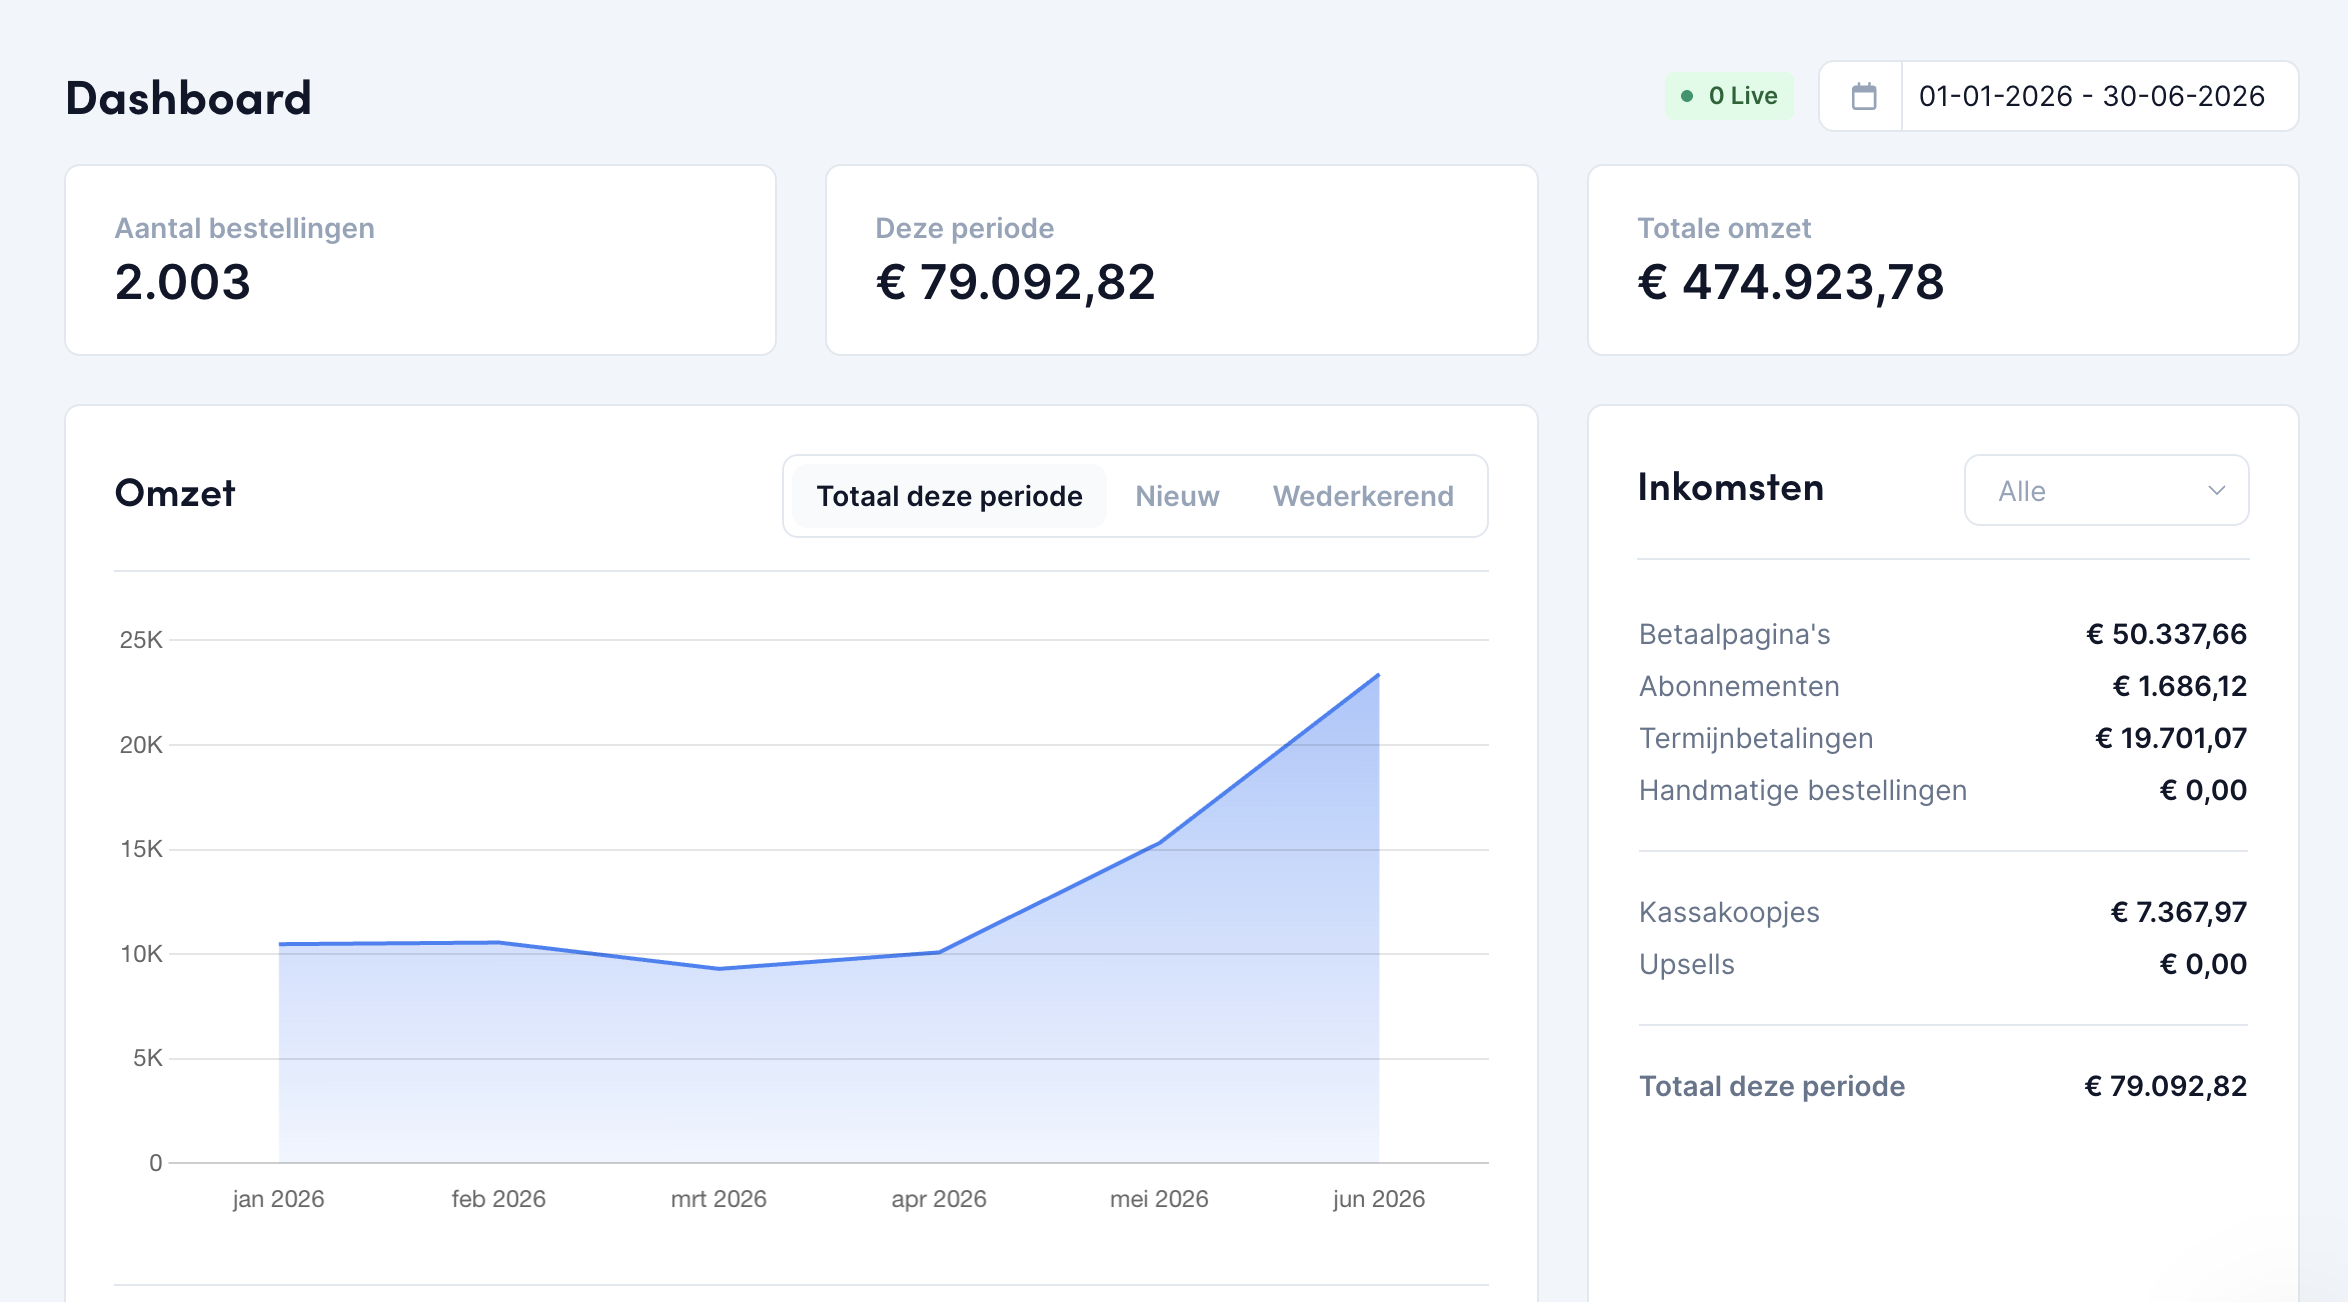Click the chevron arrow in the Alle dropdown
This screenshot has height=1302, width=2348.
2216,491
